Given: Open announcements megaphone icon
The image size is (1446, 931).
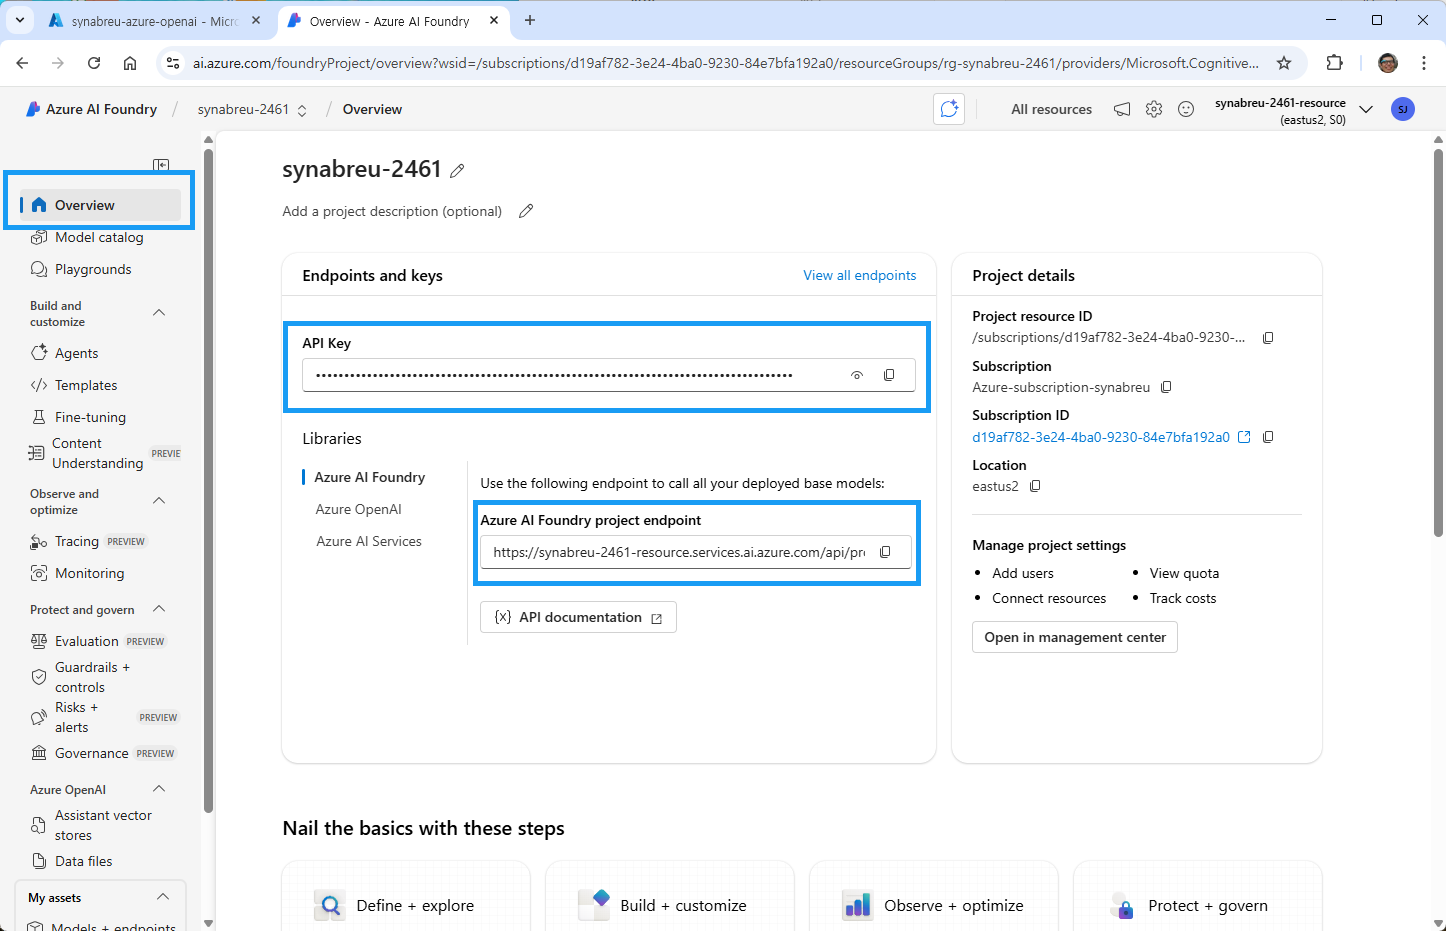Looking at the screenshot, I should [x=1122, y=109].
